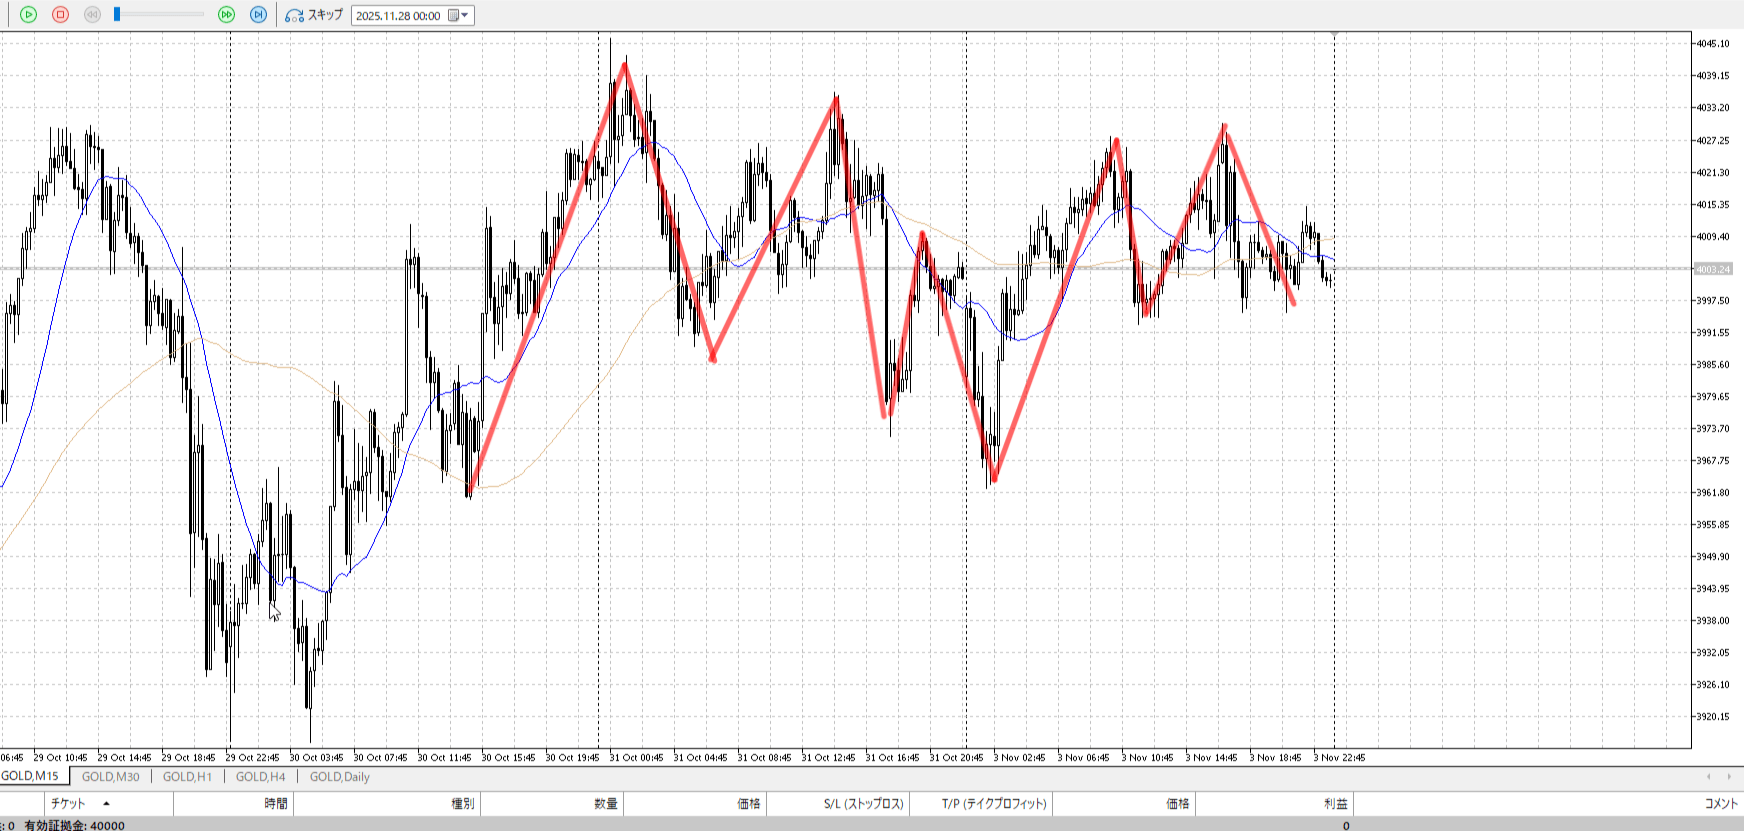Switch to the GOLD,M30 chart tab

pos(110,777)
